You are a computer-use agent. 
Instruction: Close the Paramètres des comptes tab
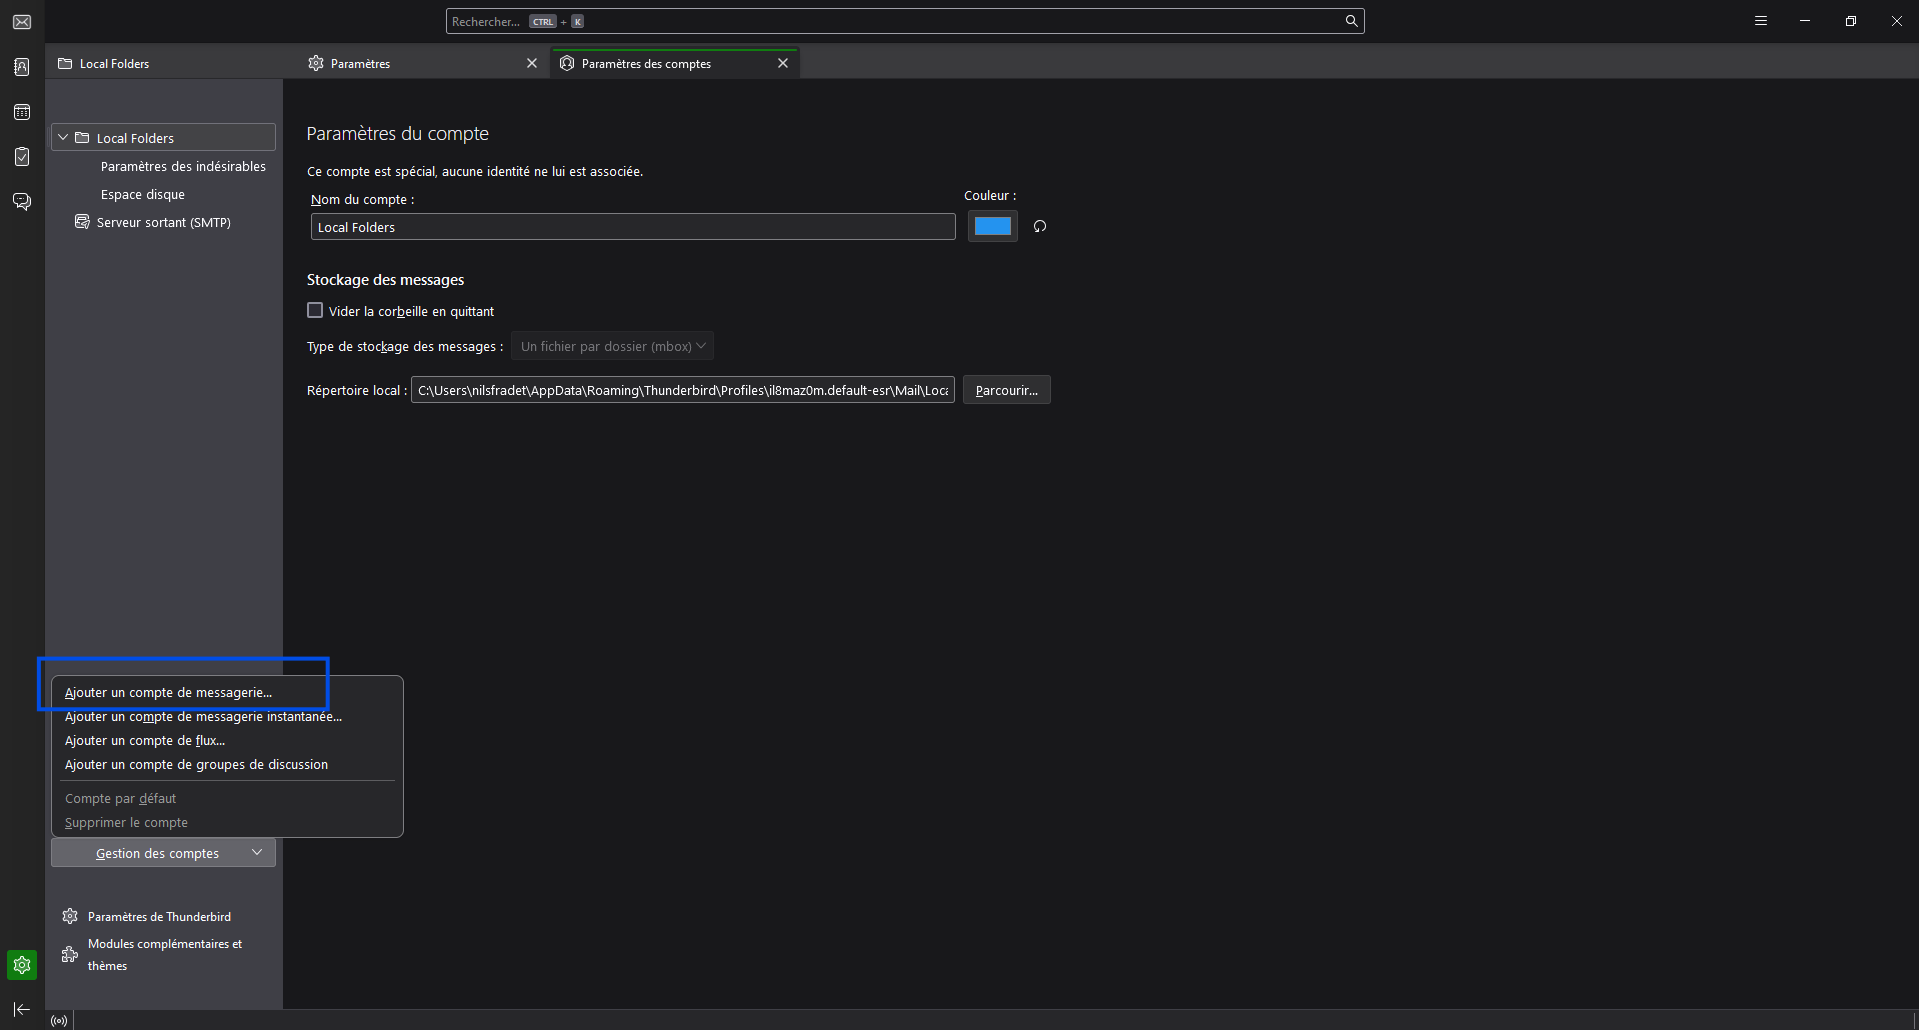pyautogui.click(x=783, y=63)
